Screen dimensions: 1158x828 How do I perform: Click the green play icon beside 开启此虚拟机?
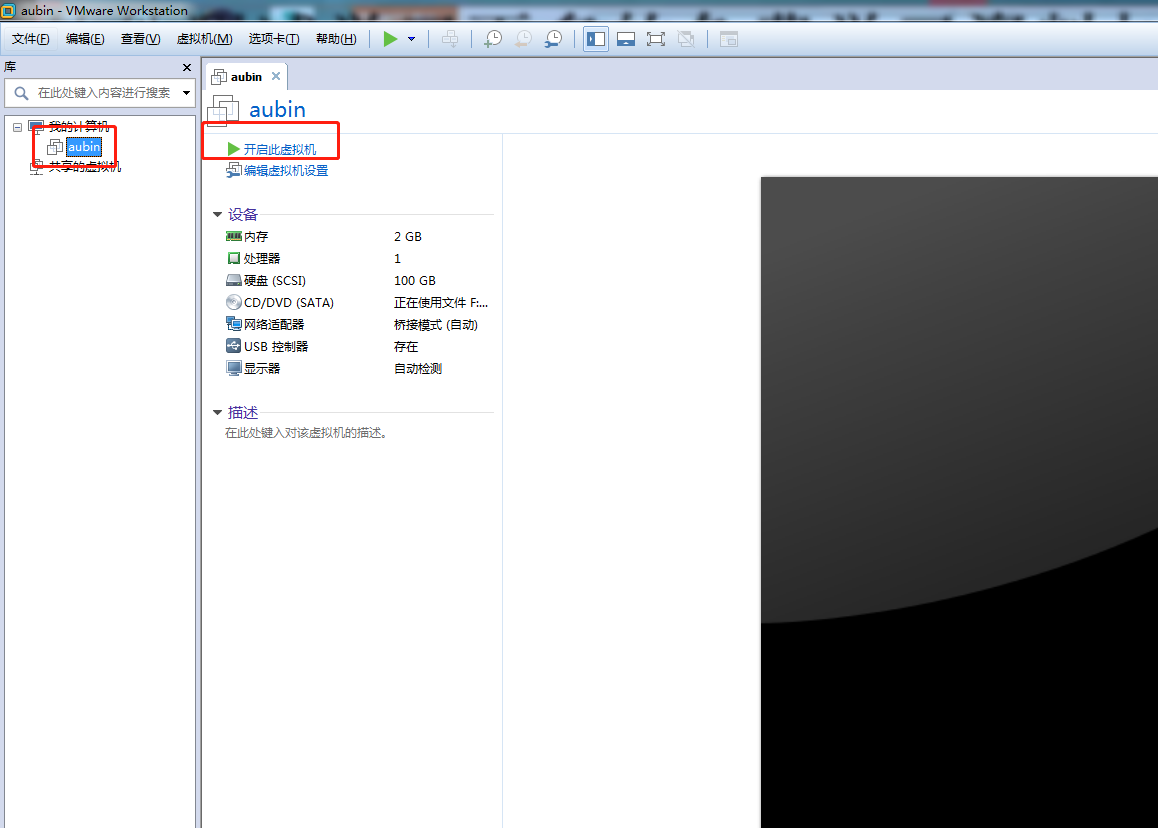(x=233, y=149)
